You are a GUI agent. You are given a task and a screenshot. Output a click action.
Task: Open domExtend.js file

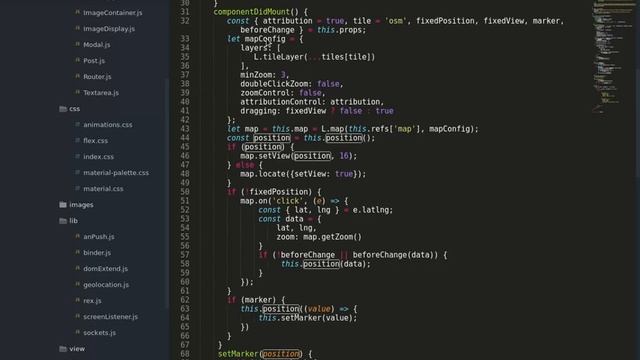coord(105,269)
